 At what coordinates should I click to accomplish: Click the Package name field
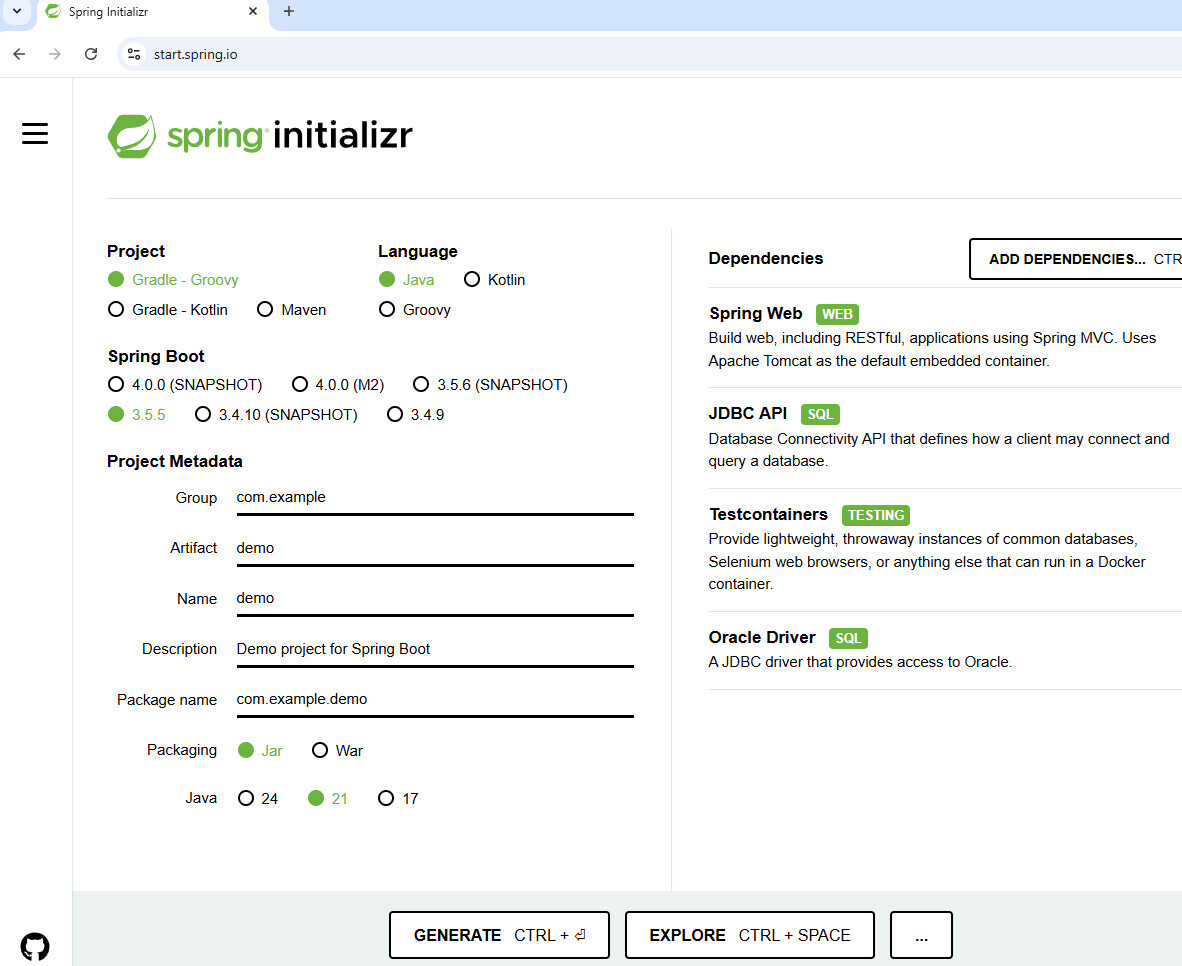[x=435, y=700]
